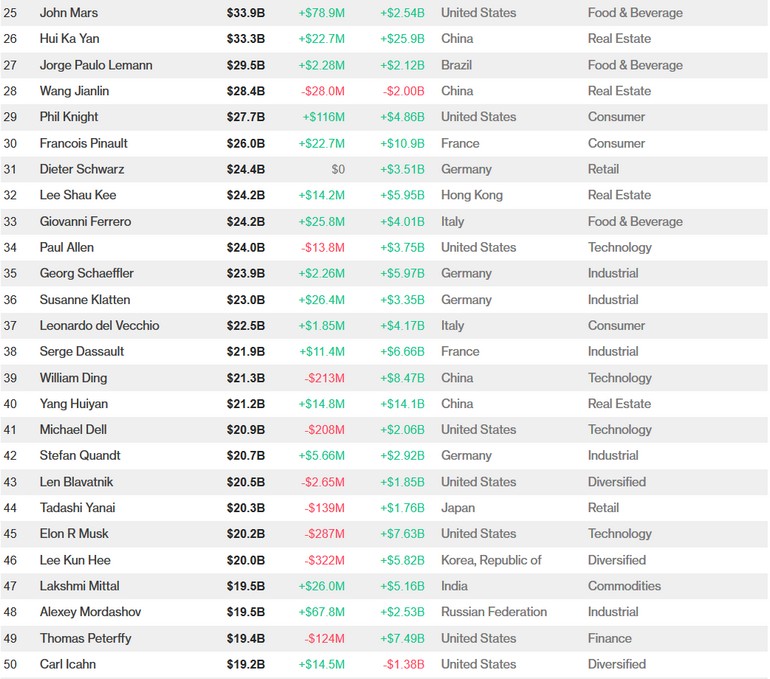
Task: Open Giovanni Ferrero's profile
Action: (85, 221)
